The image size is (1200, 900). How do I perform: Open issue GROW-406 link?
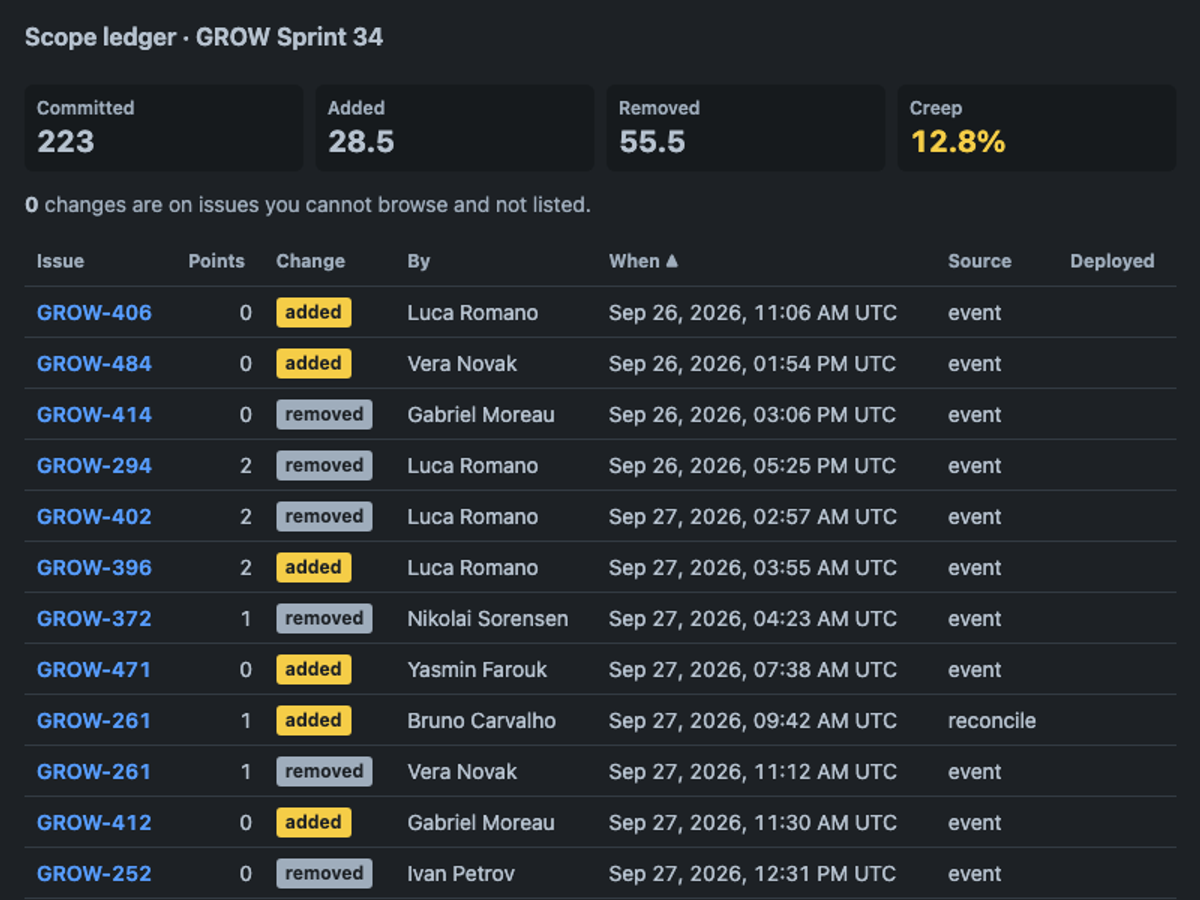point(94,313)
